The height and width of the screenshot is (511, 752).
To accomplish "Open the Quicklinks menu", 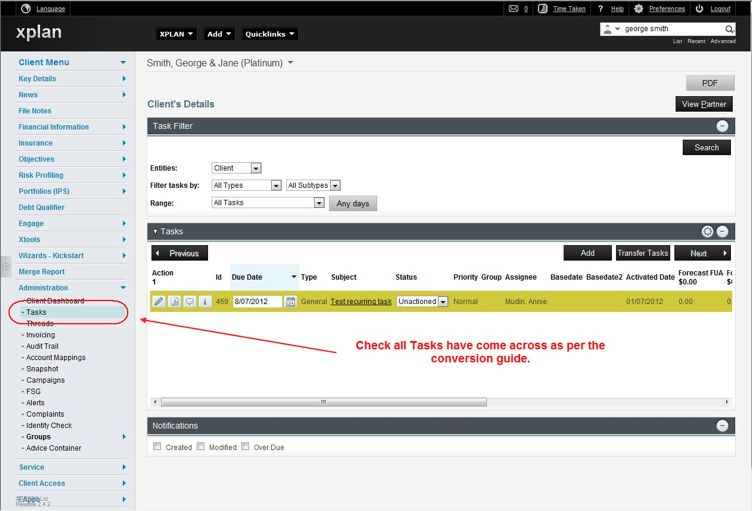I will (269, 34).
